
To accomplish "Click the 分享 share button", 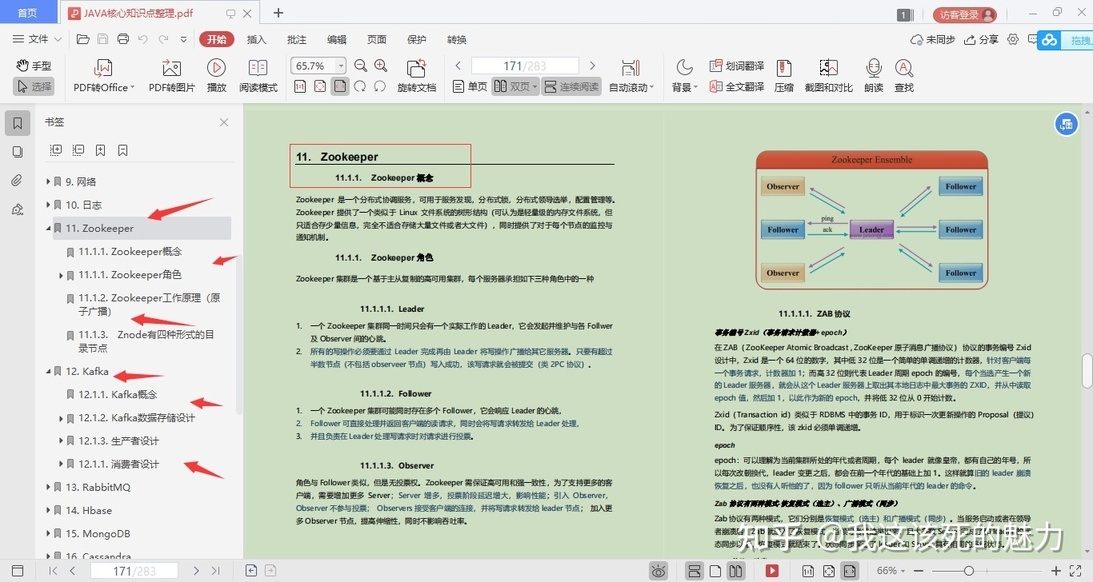I will point(981,39).
